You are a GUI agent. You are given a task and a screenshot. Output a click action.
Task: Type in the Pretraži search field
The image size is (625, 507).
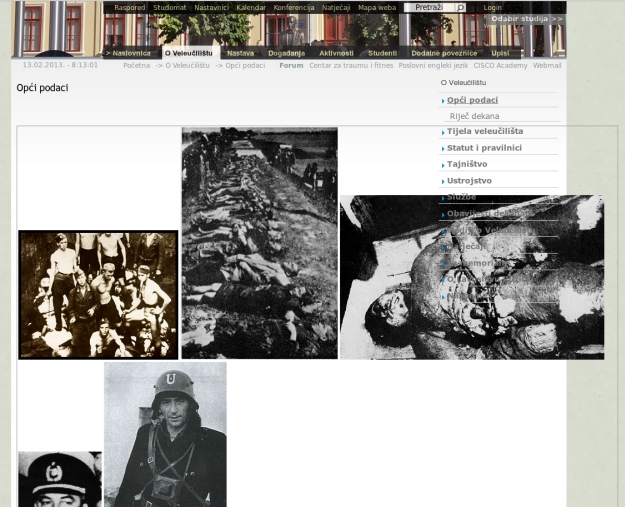pyautogui.click(x=430, y=8)
